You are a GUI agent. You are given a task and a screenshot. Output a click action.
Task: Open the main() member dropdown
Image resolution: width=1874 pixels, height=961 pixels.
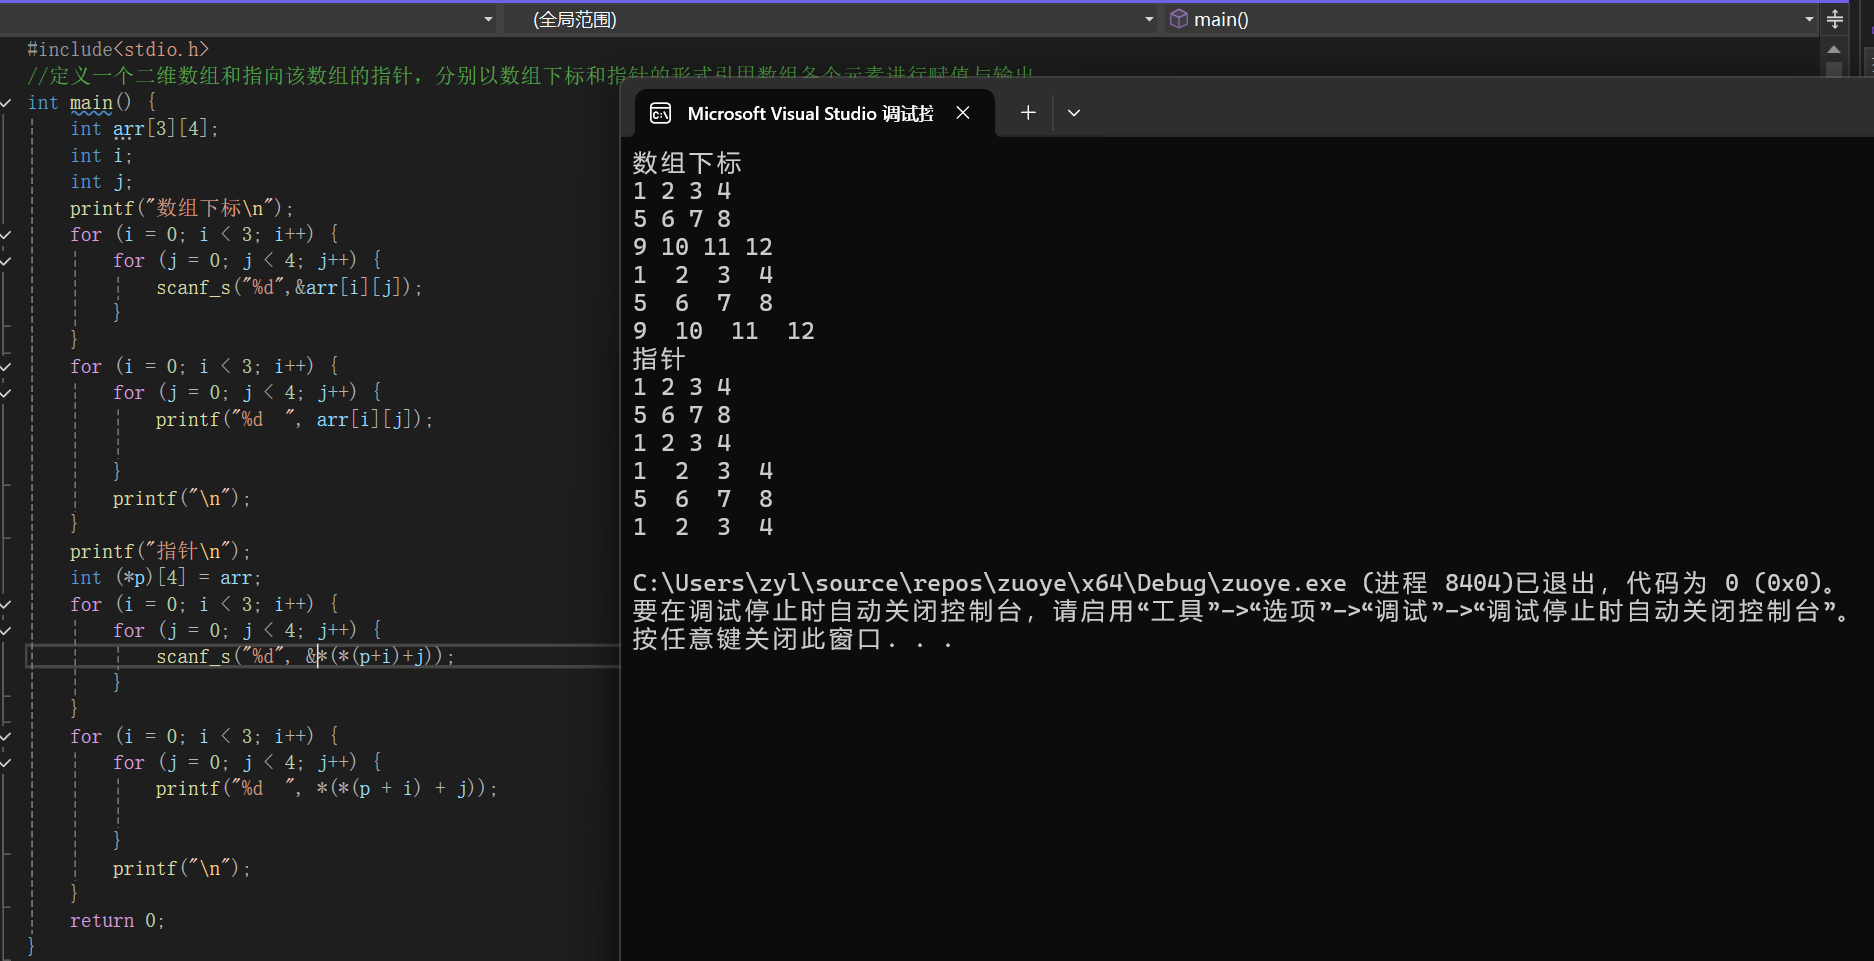[x=1809, y=19]
